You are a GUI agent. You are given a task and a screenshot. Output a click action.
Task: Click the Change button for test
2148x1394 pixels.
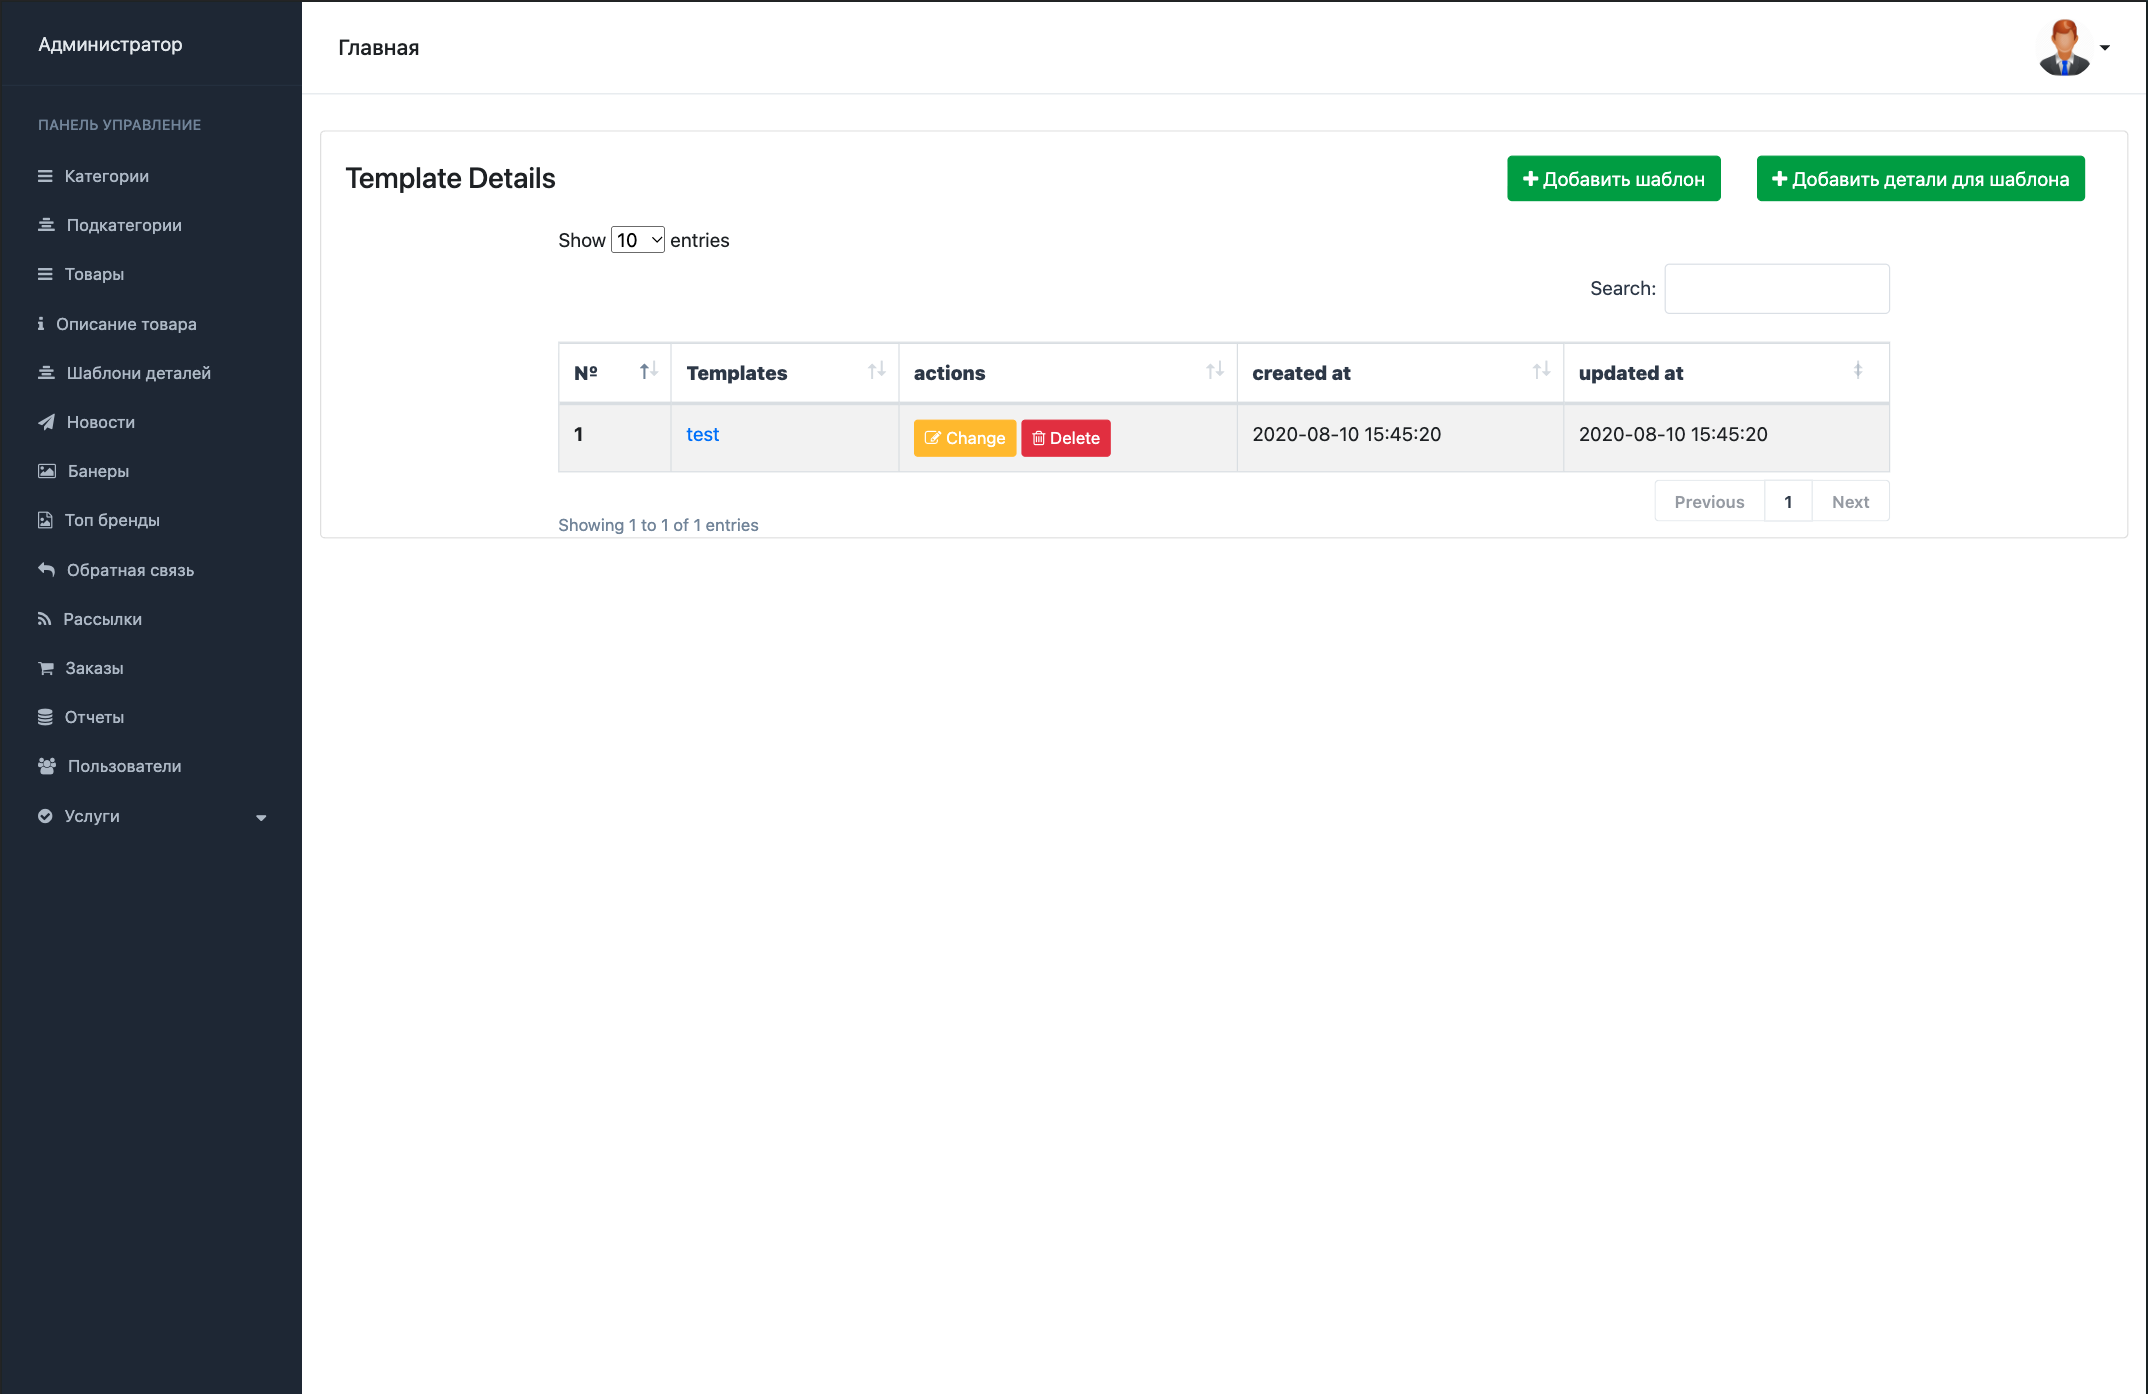tap(965, 438)
